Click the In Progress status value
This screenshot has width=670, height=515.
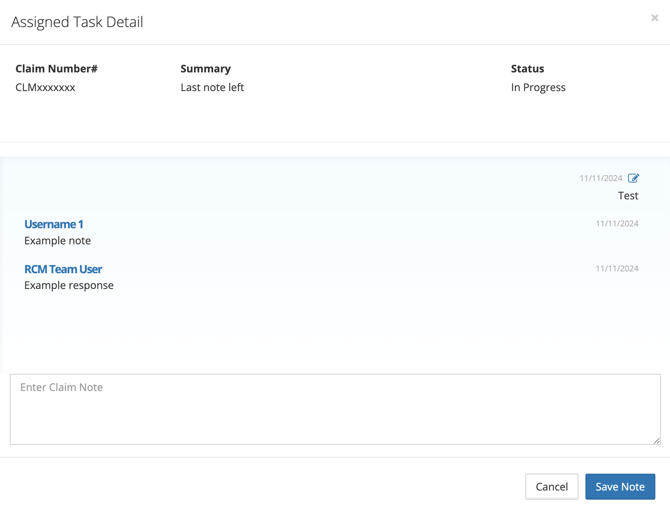538,87
